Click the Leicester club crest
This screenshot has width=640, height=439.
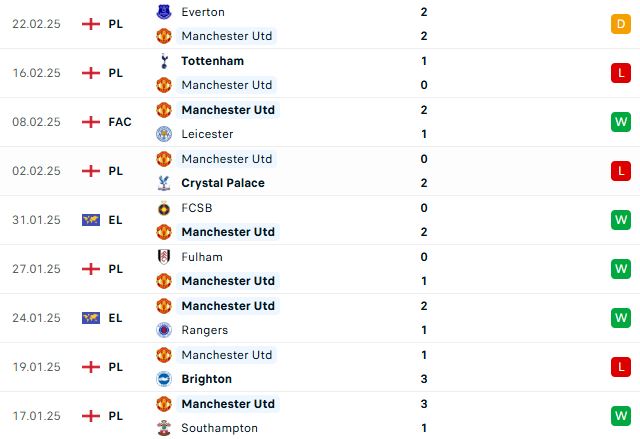pos(164,134)
